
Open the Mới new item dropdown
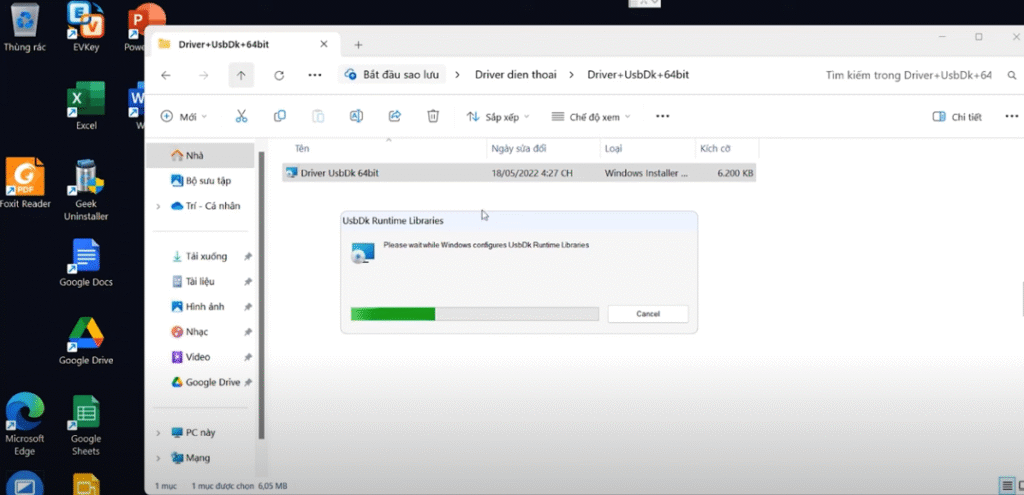[x=184, y=117]
